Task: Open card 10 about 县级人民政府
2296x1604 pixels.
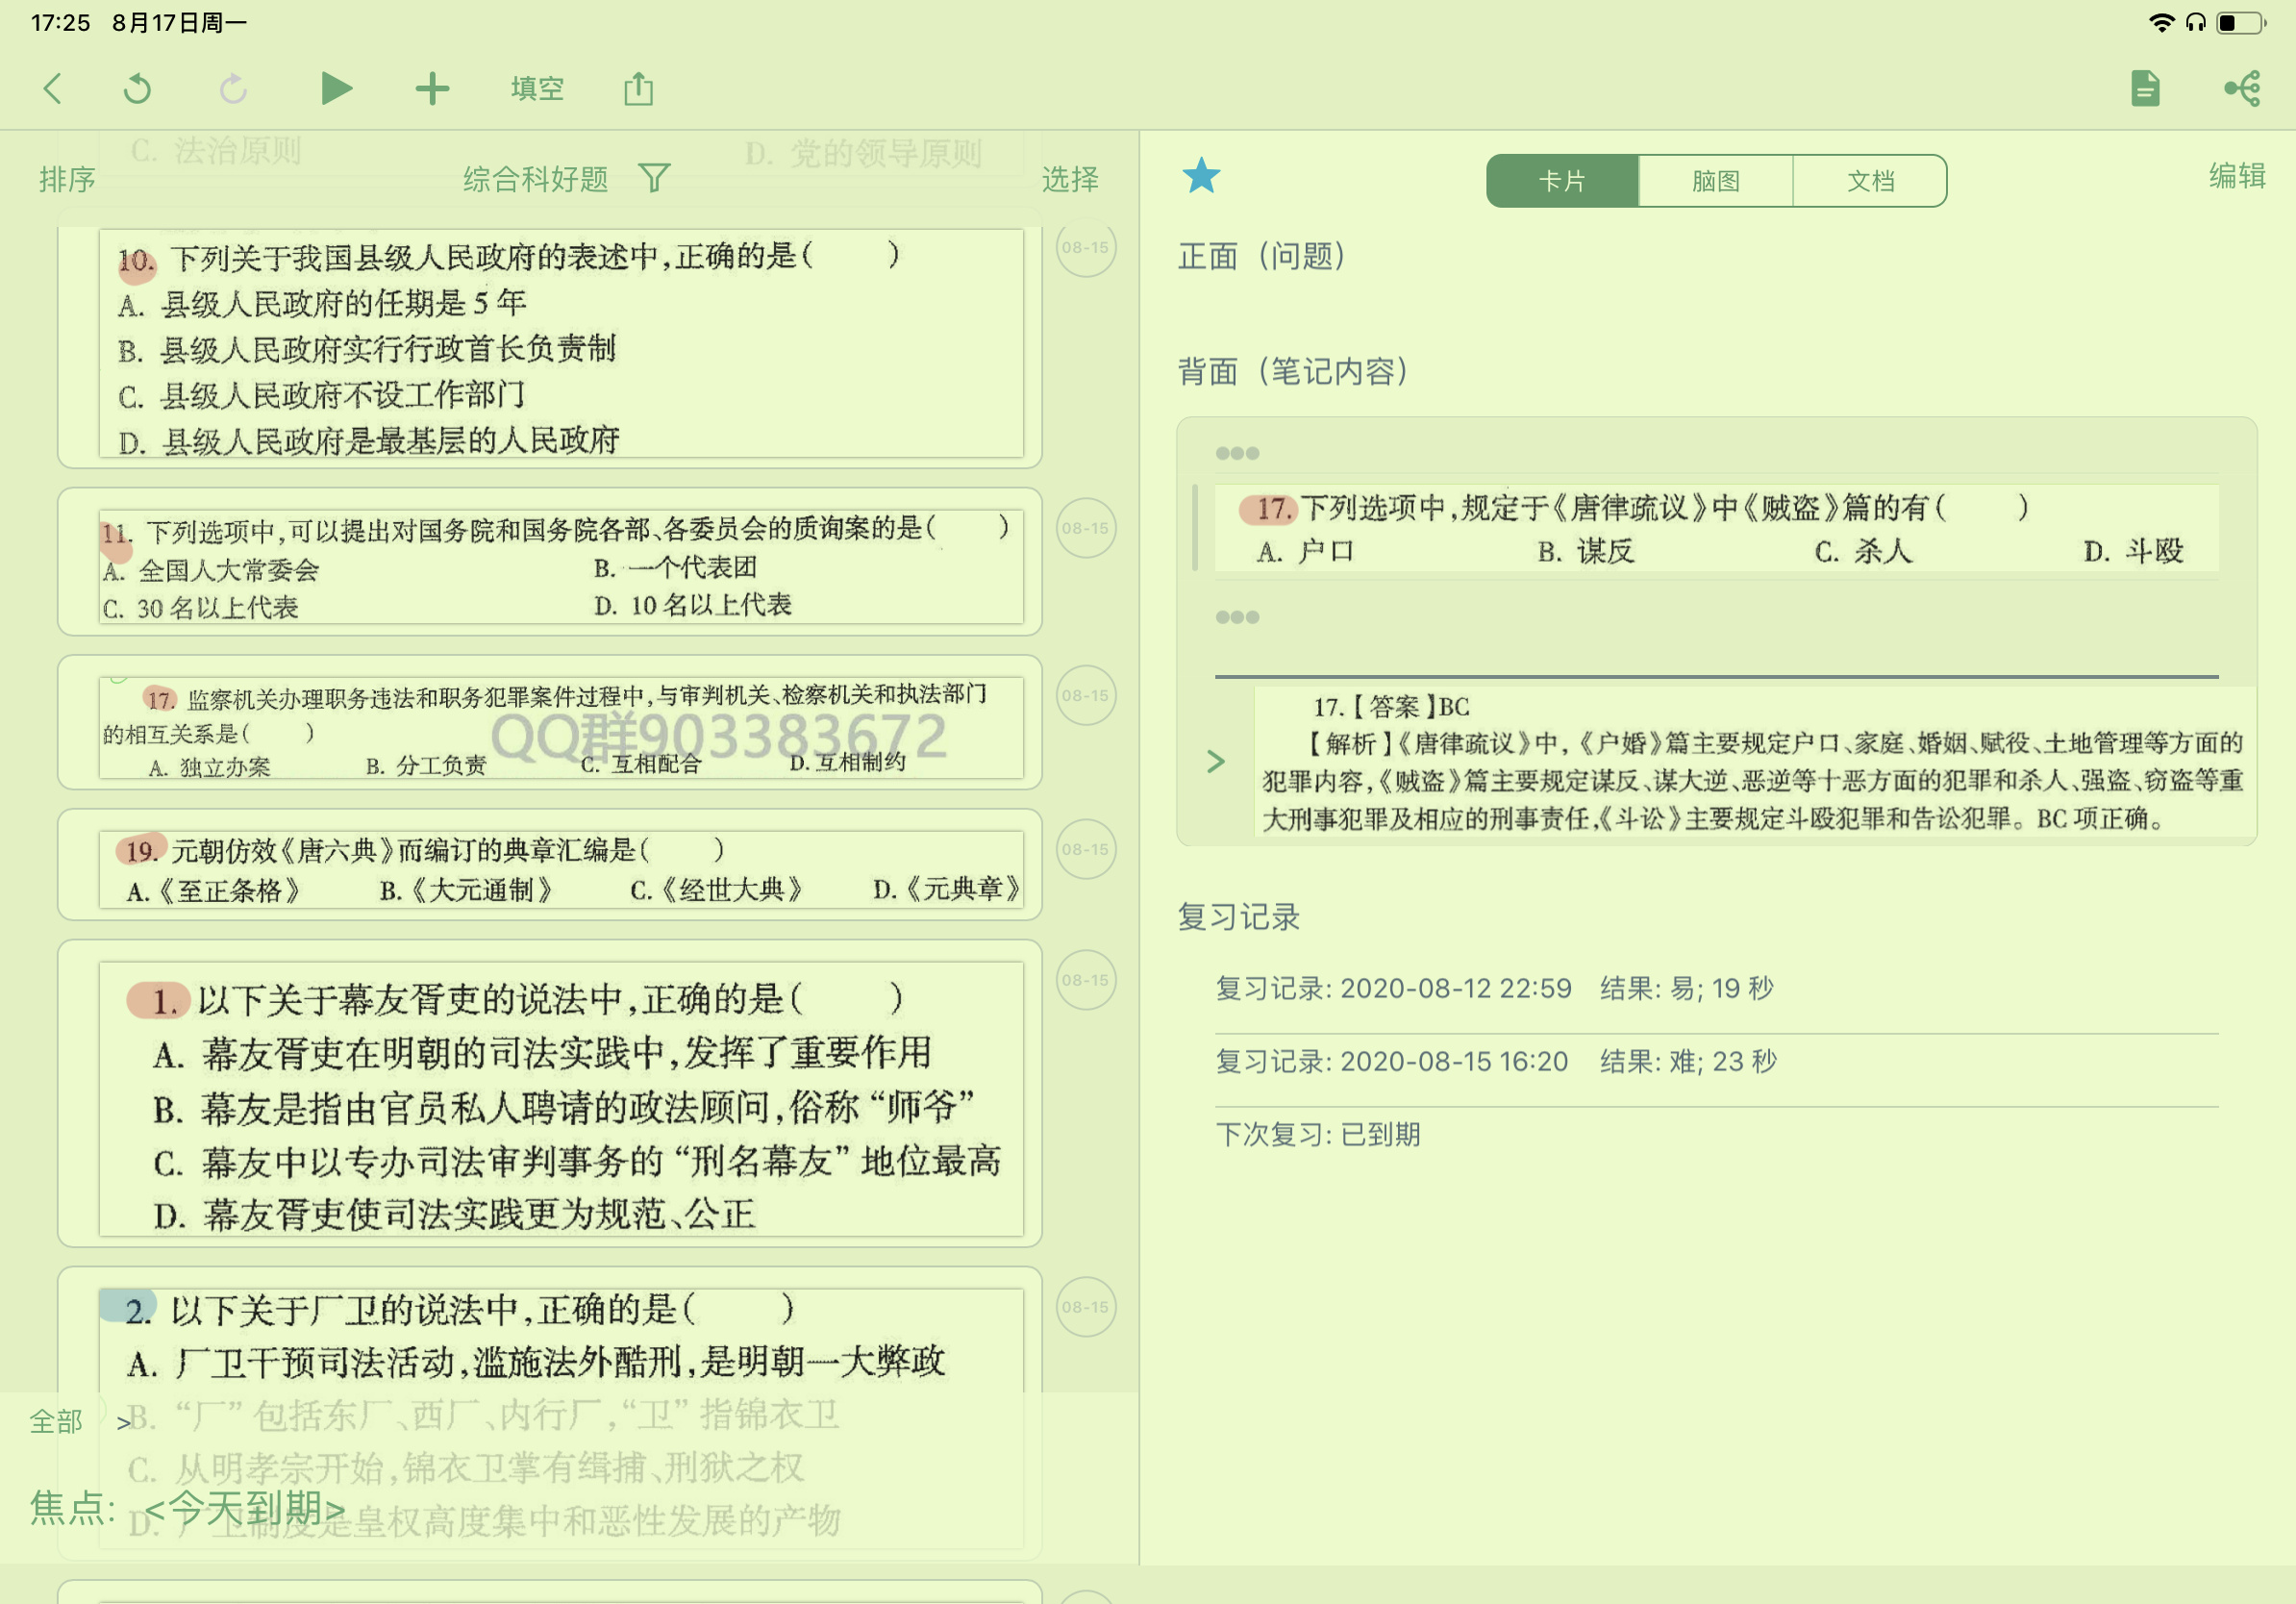Action: (550, 344)
